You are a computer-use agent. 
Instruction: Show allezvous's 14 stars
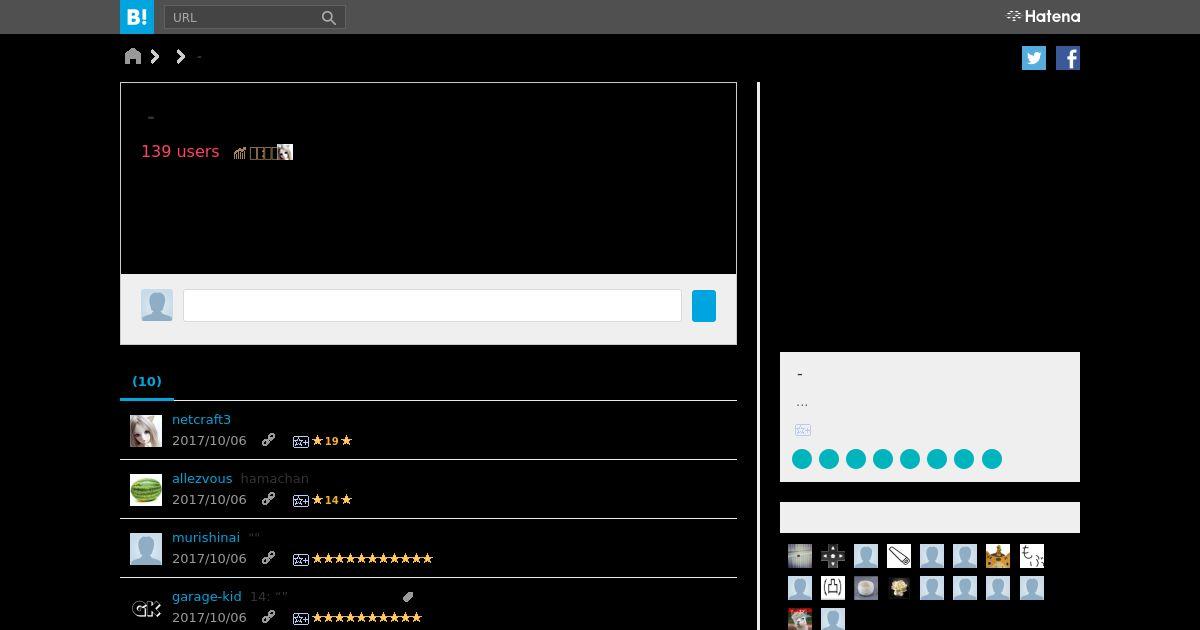[x=332, y=499]
